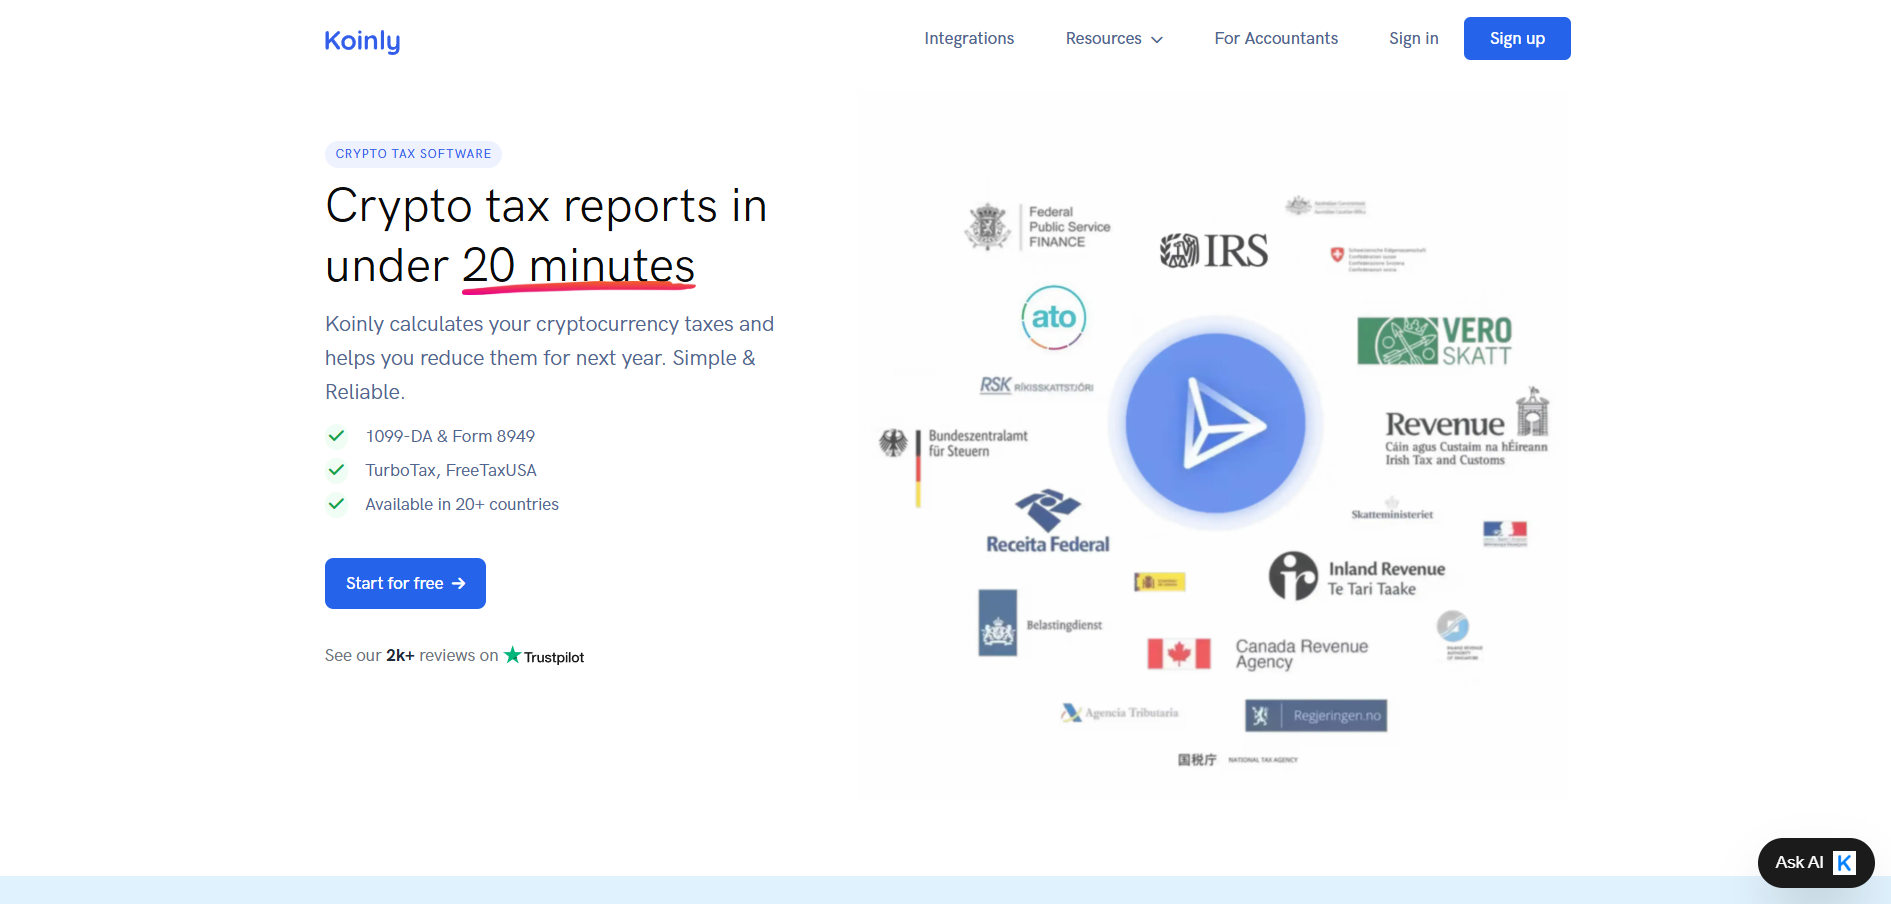Click the Japan National Tax Agency logo
1891x904 pixels.
click(1237, 760)
